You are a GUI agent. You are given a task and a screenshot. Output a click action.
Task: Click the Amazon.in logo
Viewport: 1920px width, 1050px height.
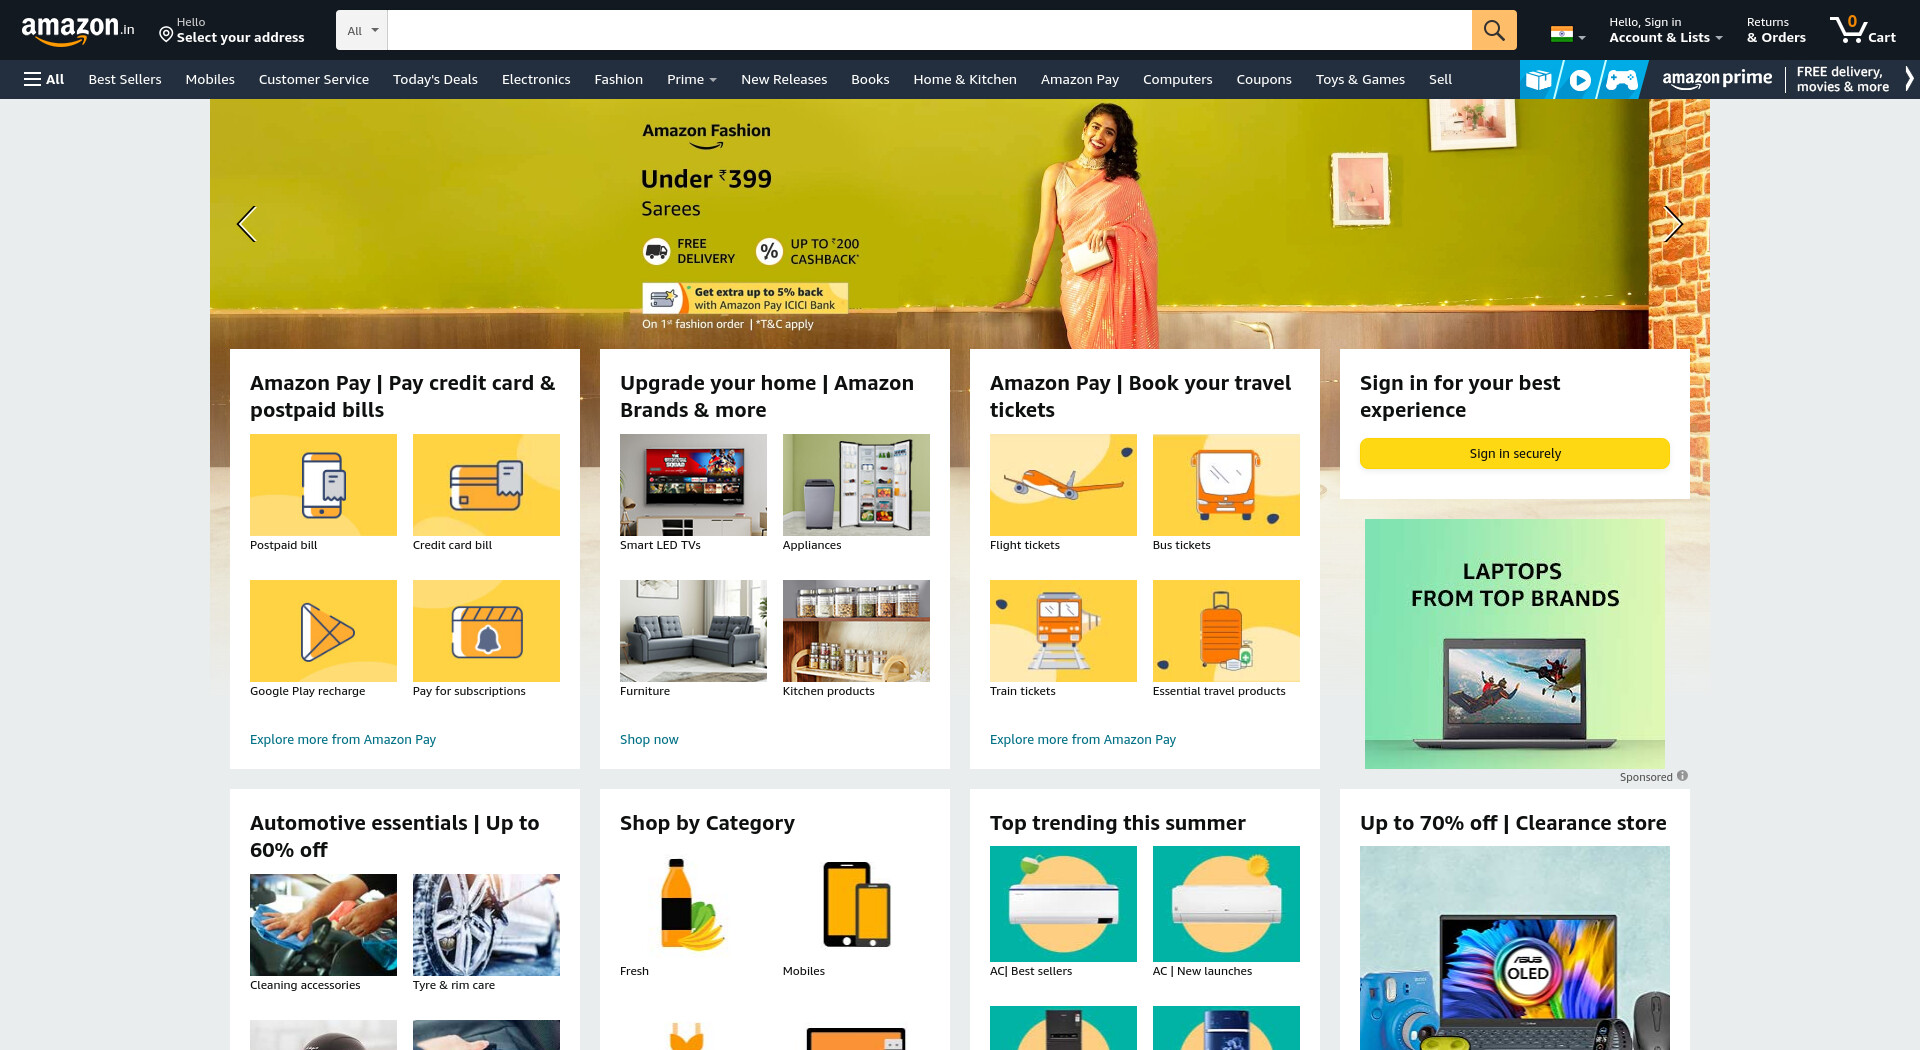(x=78, y=30)
